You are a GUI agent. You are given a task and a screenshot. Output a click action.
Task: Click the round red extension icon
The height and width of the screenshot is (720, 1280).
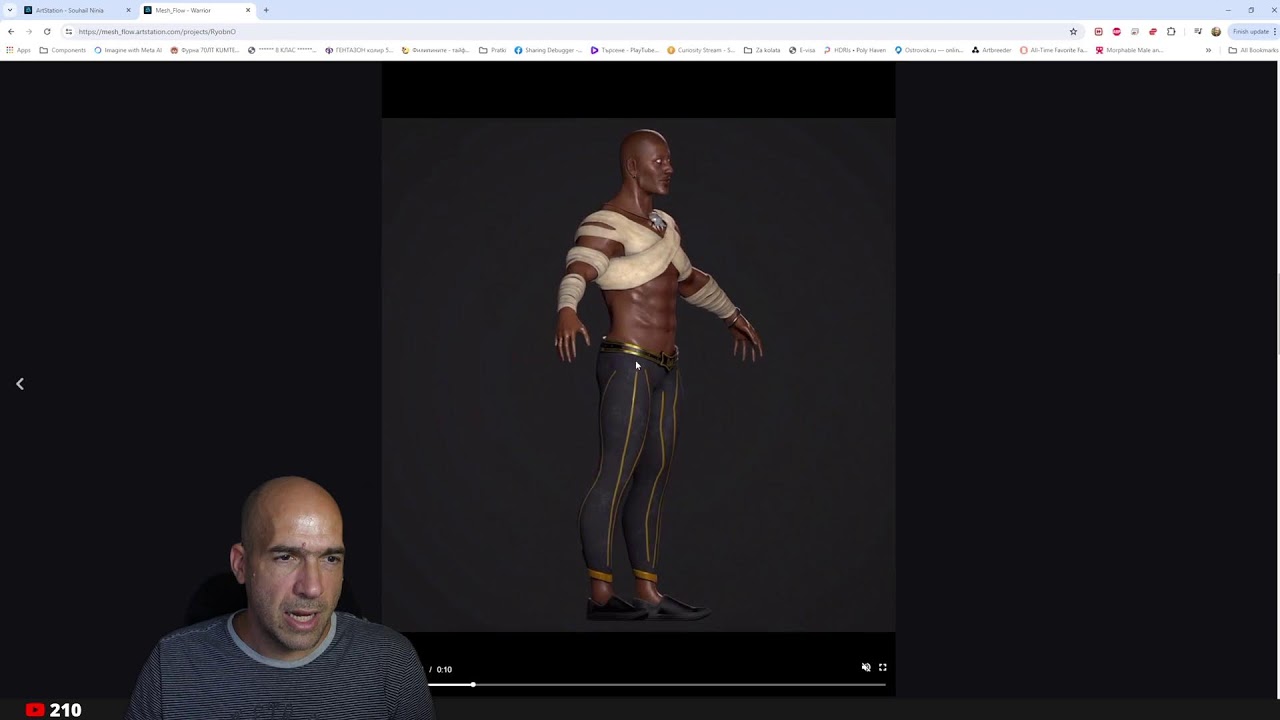pyautogui.click(x=1116, y=31)
